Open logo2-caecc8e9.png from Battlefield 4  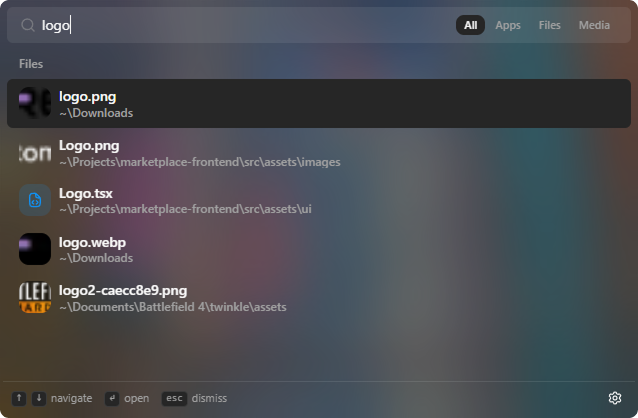click(319, 298)
